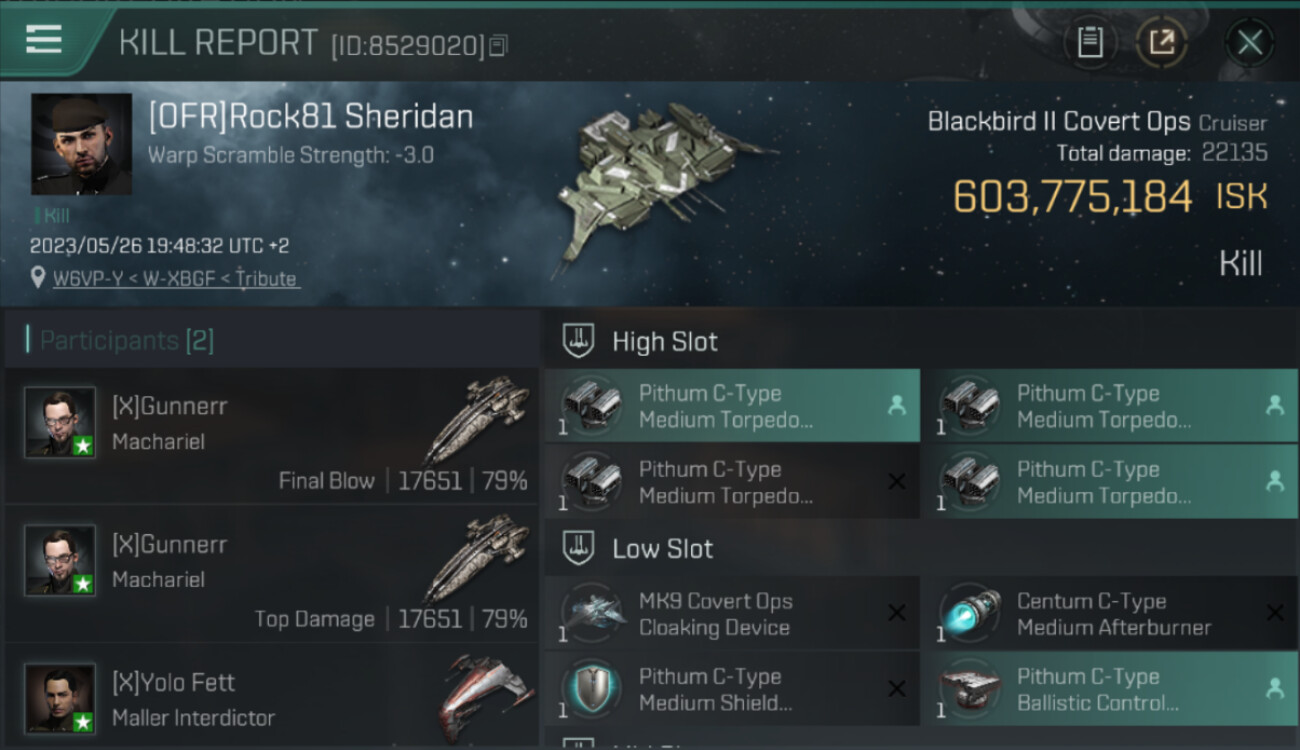This screenshot has width=1300, height=750.
Task: Close the kill report window
Action: (1250, 43)
